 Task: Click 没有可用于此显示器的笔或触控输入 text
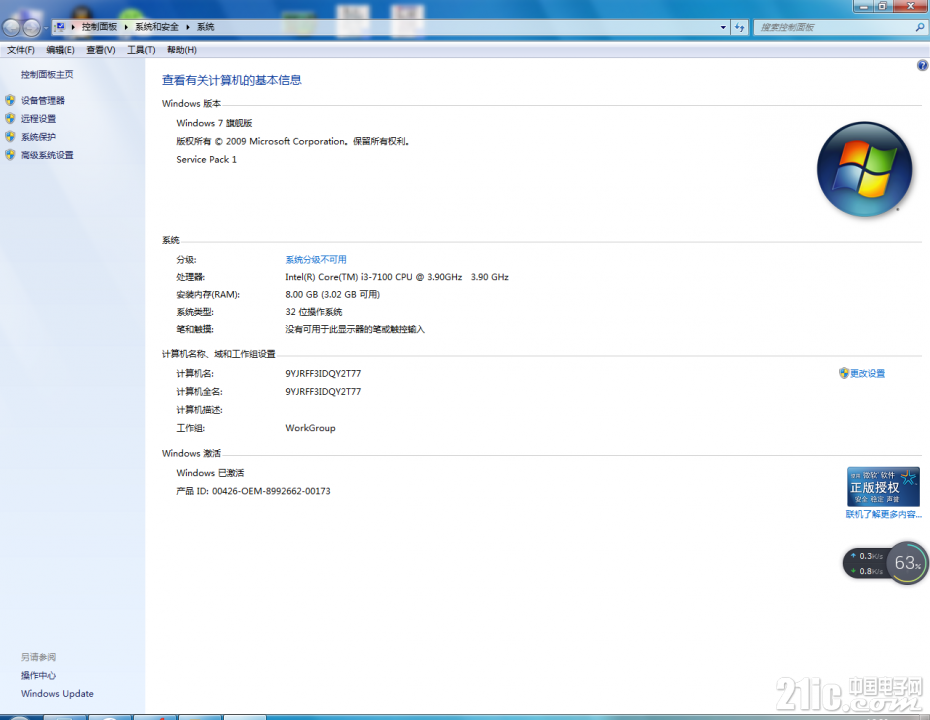[355, 329]
